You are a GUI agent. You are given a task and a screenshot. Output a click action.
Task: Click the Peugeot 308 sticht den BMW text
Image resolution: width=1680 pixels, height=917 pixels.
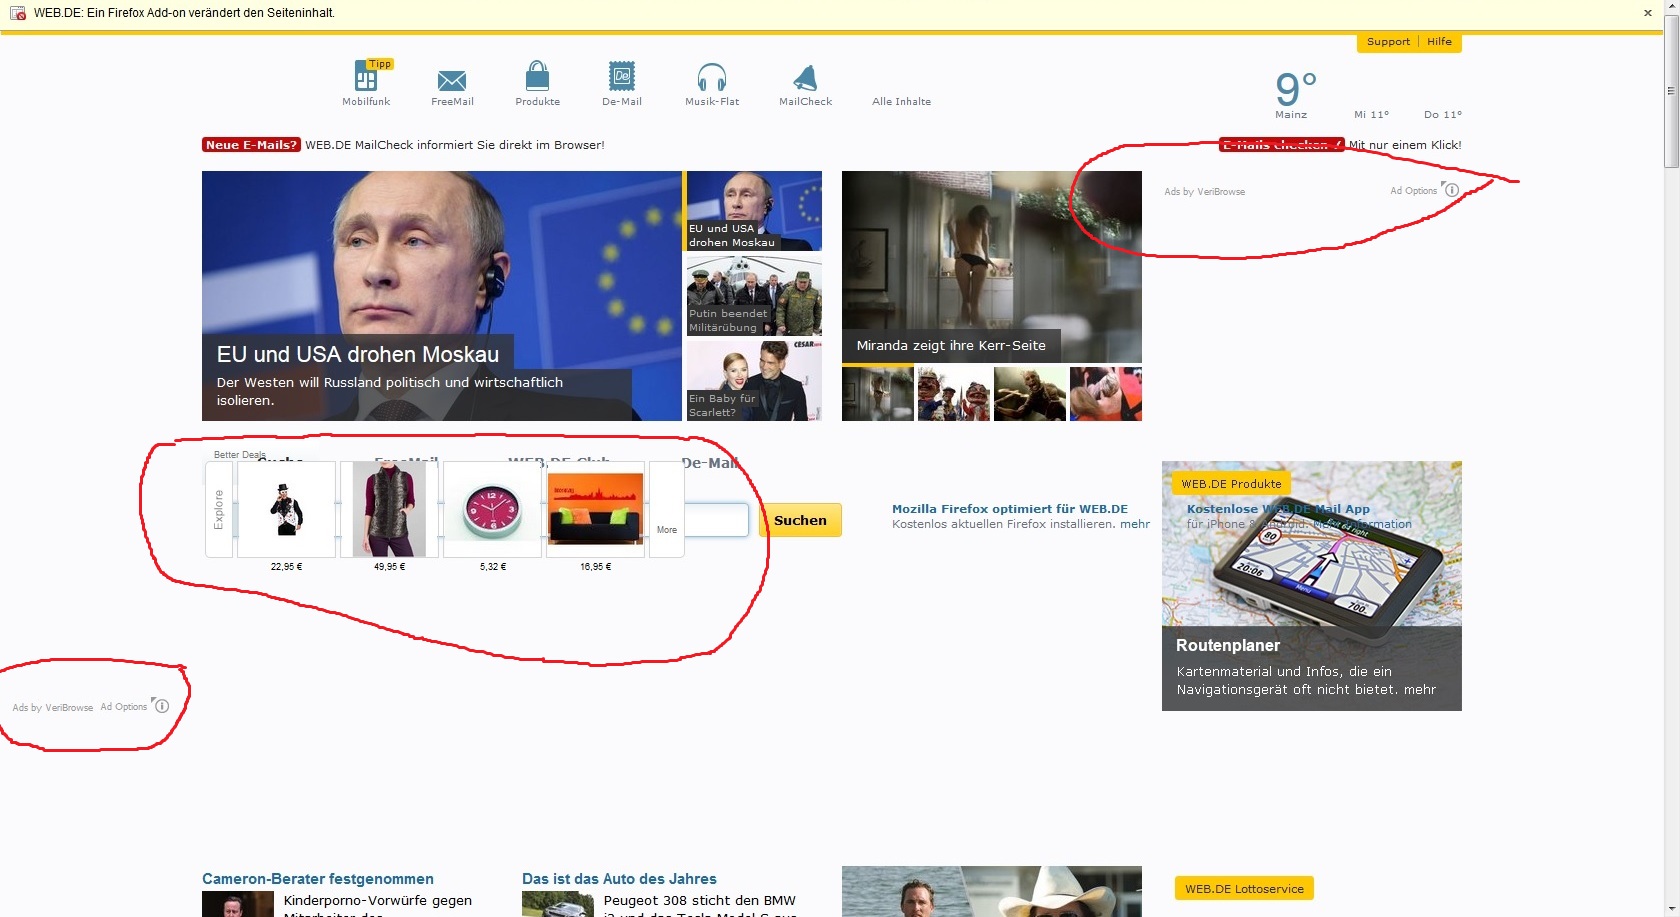[x=700, y=900]
